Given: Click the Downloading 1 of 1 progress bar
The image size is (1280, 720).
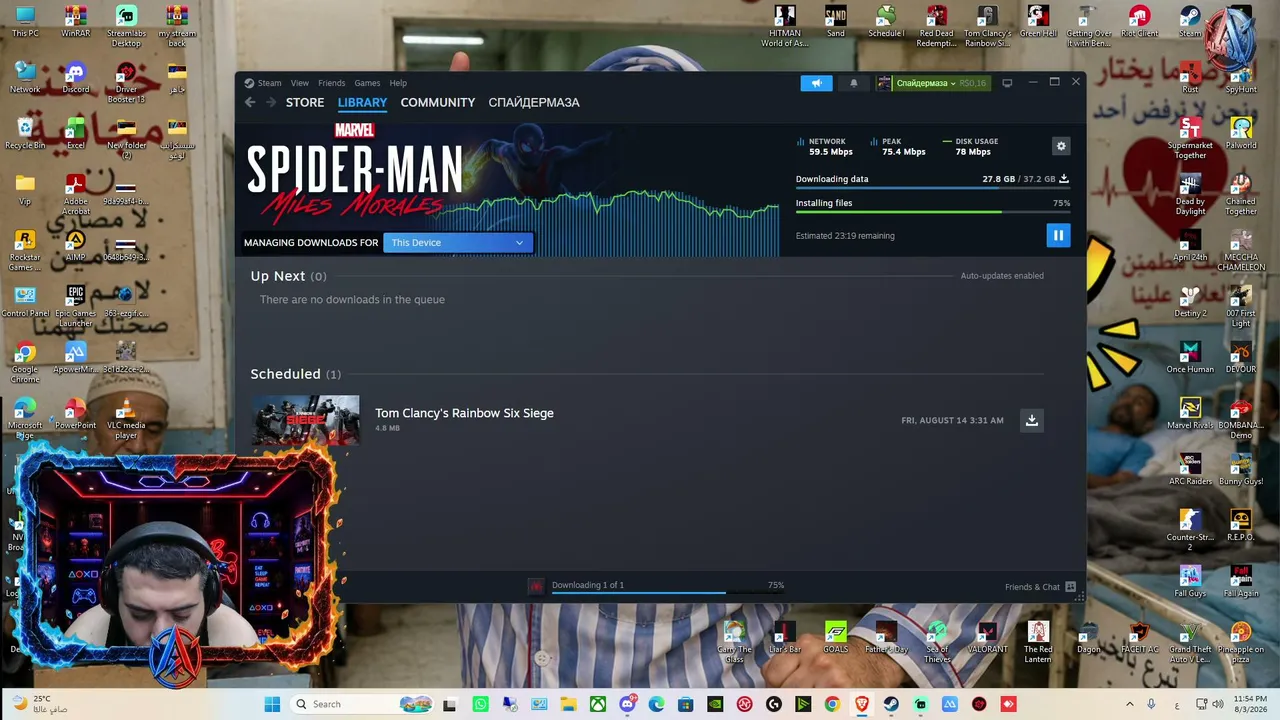Looking at the screenshot, I should (668, 592).
